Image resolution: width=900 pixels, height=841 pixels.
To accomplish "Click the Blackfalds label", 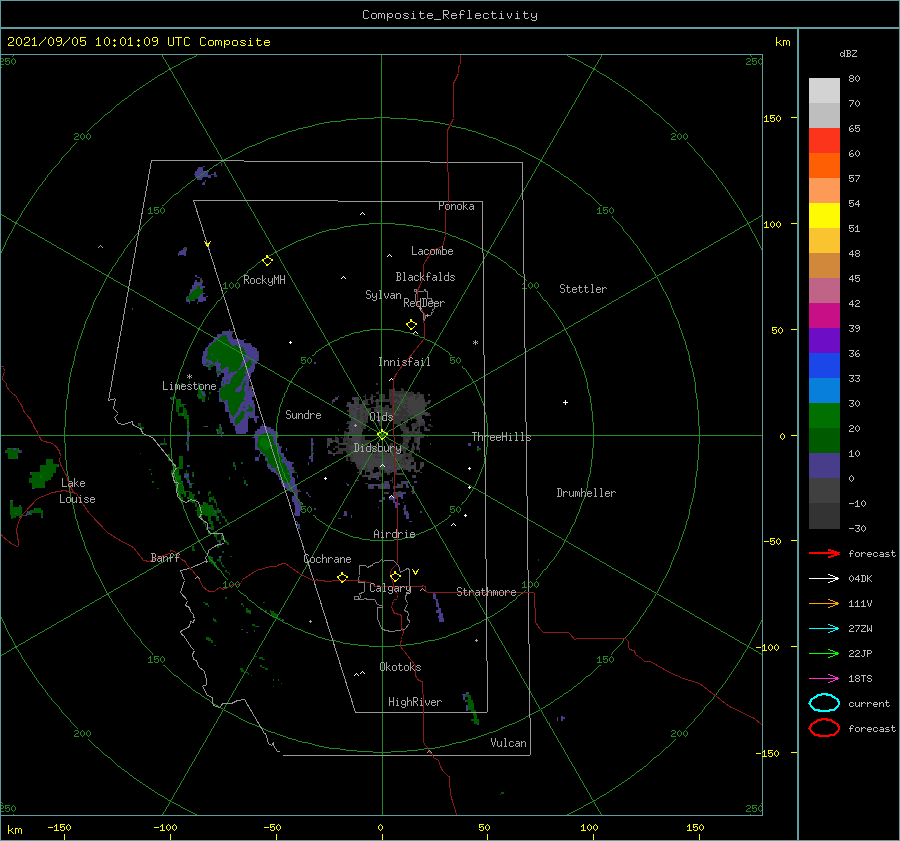I will coord(425,277).
